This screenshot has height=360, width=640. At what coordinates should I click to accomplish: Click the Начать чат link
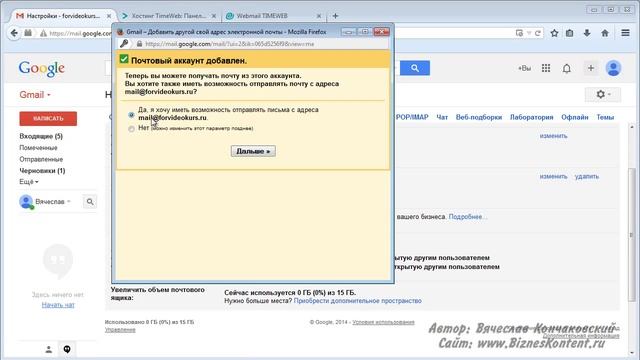[58, 305]
